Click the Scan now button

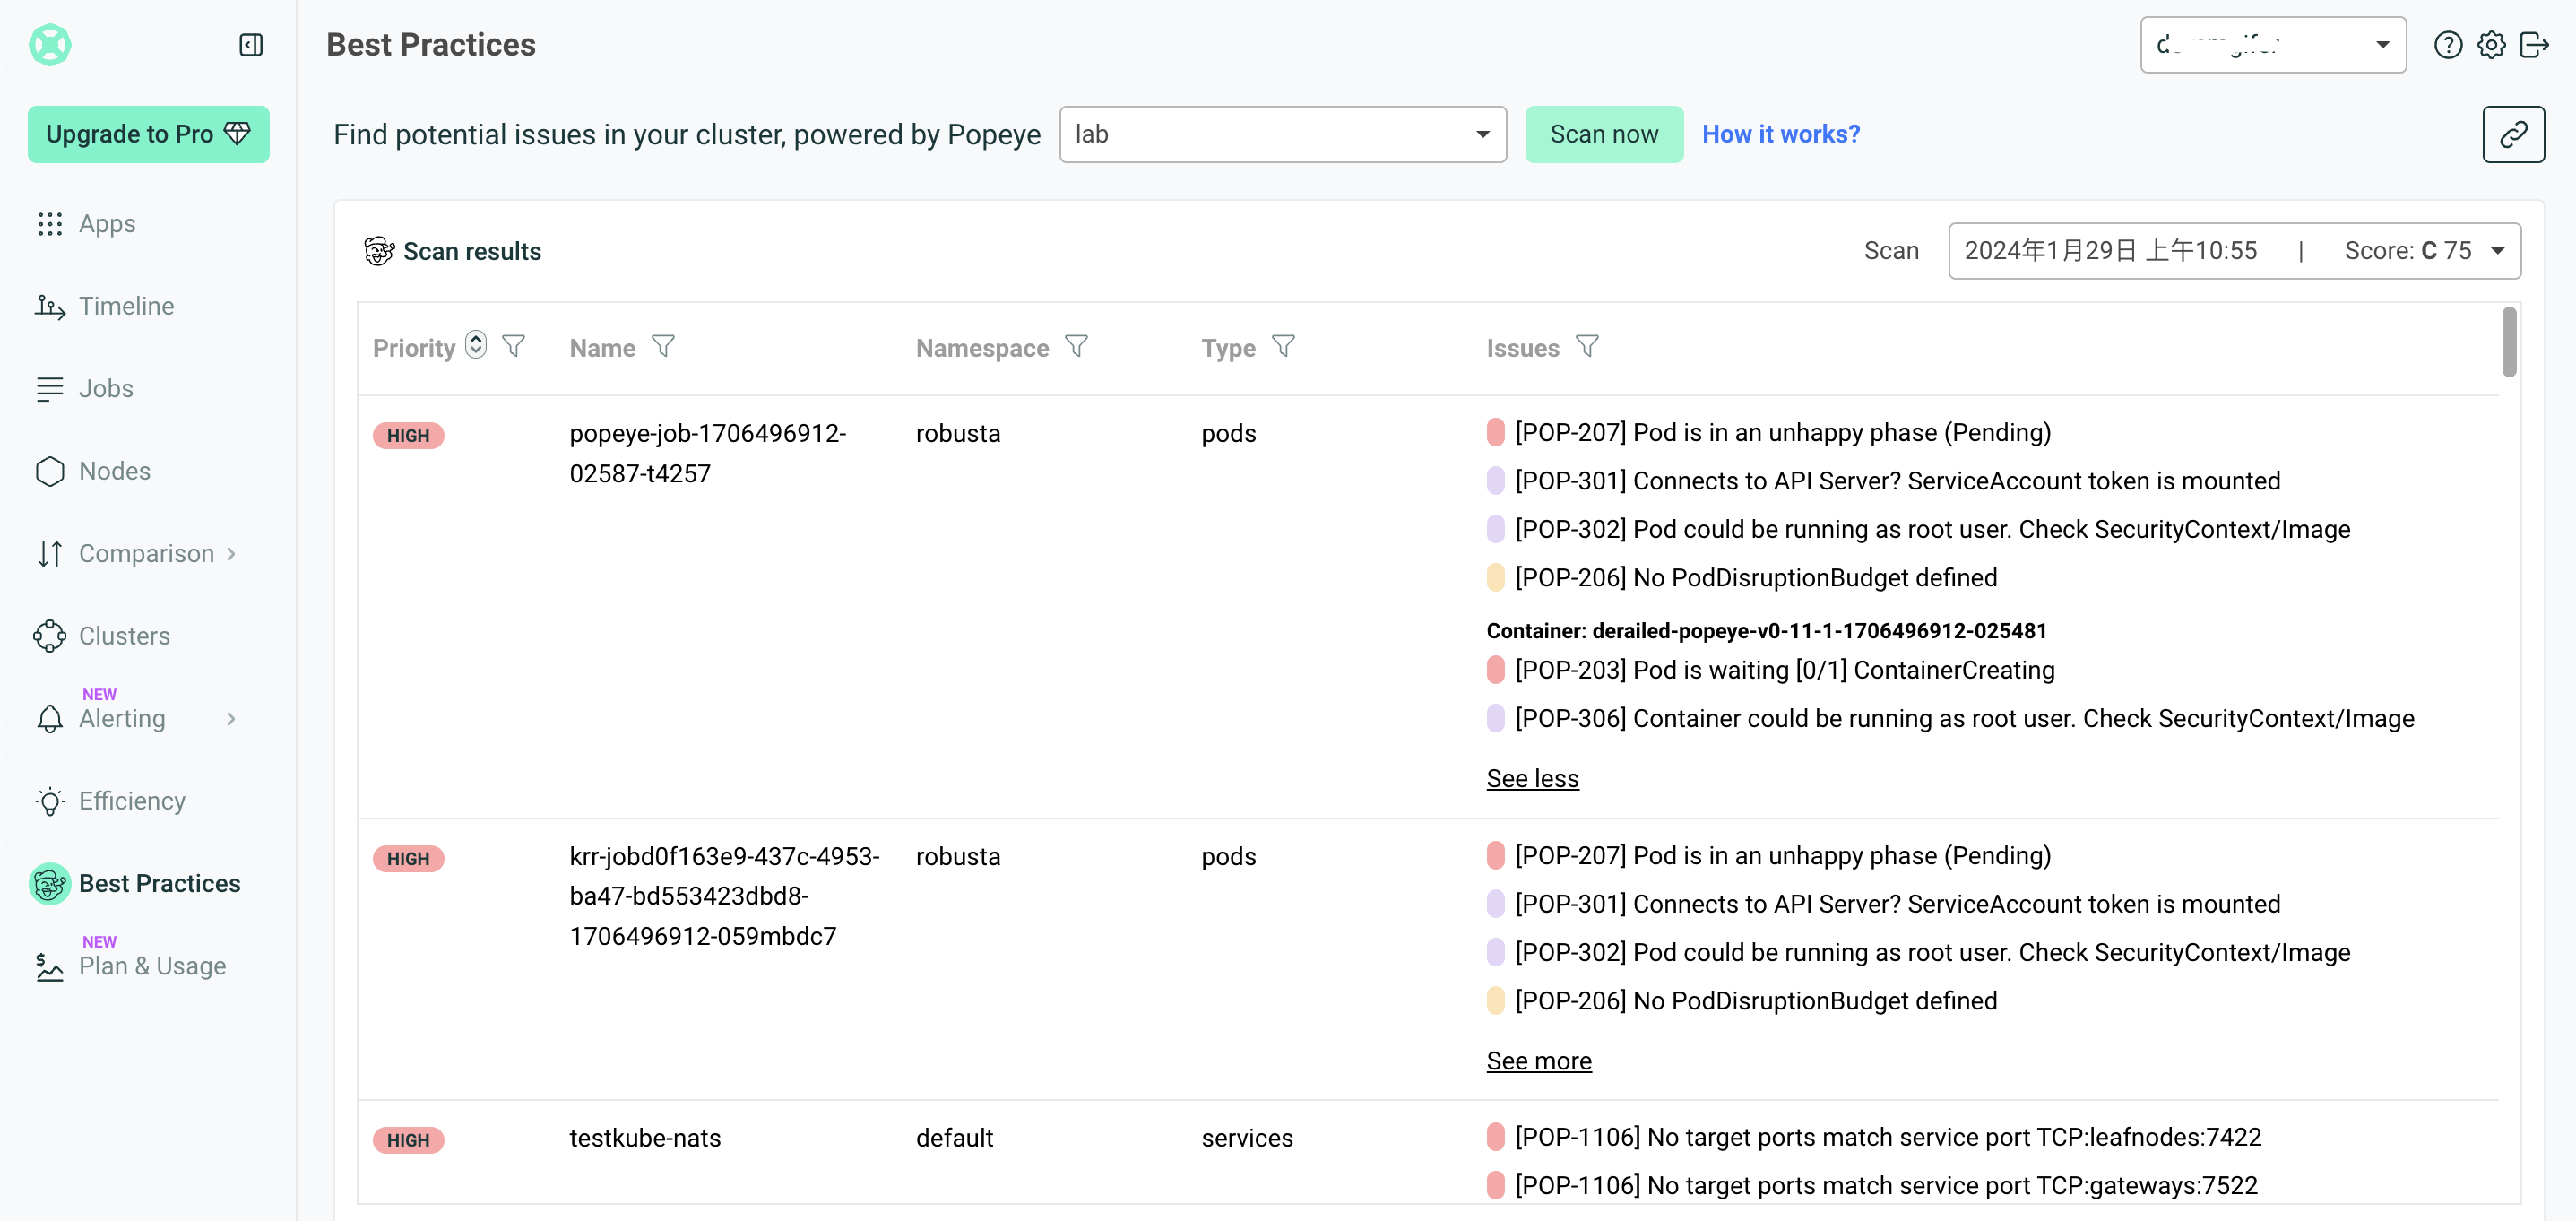point(1603,134)
